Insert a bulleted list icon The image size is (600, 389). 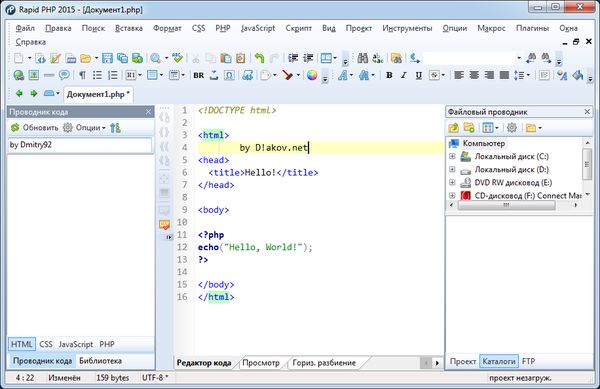(x=97, y=75)
